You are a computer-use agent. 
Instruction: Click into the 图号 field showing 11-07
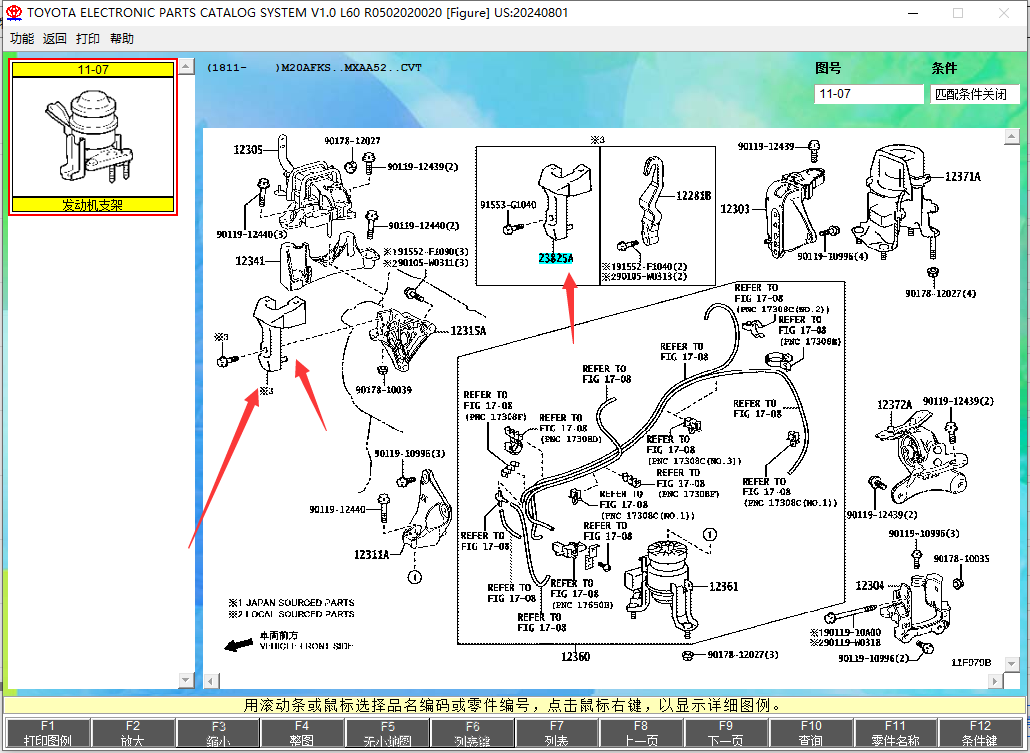pyautogui.click(x=868, y=94)
